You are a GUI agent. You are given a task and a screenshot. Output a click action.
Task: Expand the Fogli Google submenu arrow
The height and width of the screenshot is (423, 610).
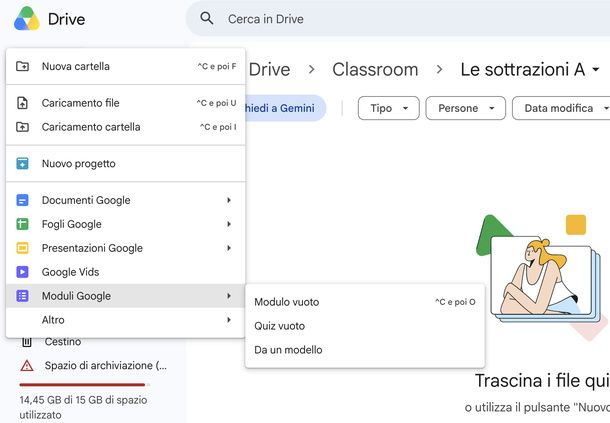click(x=229, y=224)
